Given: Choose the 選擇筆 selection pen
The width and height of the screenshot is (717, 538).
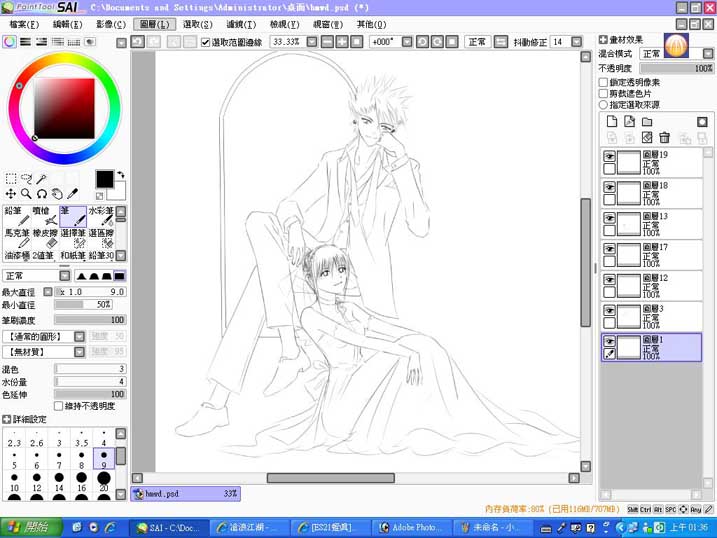Looking at the screenshot, I should point(73,238).
